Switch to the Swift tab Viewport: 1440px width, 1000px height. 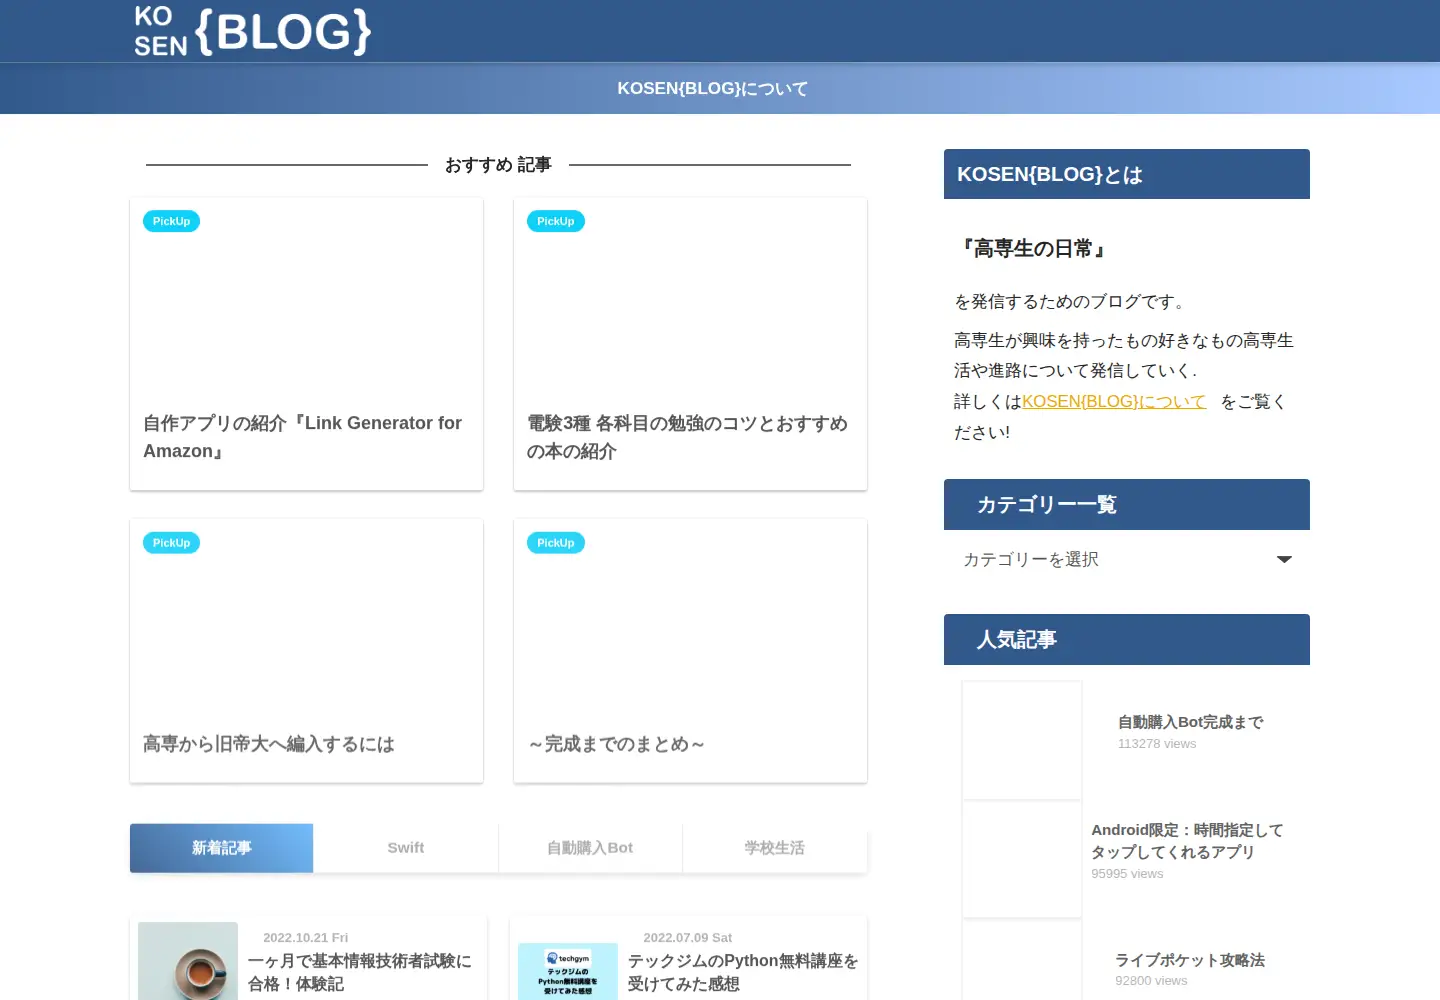[406, 848]
